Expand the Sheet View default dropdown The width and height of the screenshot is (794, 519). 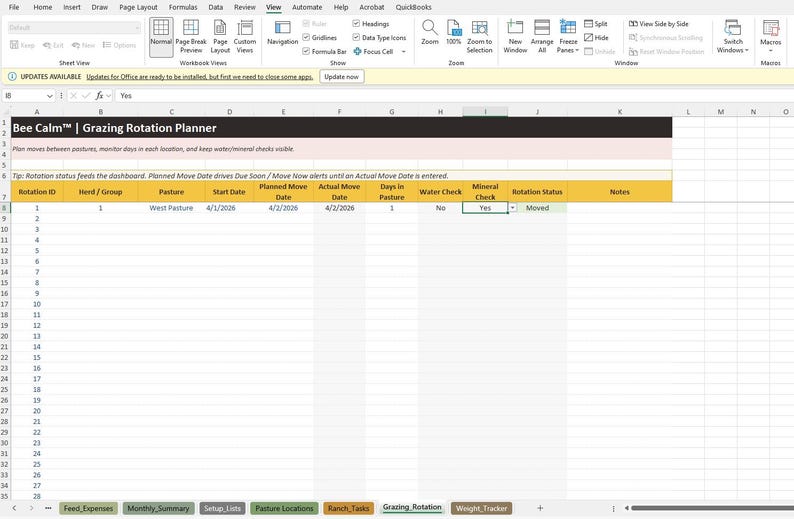point(137,27)
